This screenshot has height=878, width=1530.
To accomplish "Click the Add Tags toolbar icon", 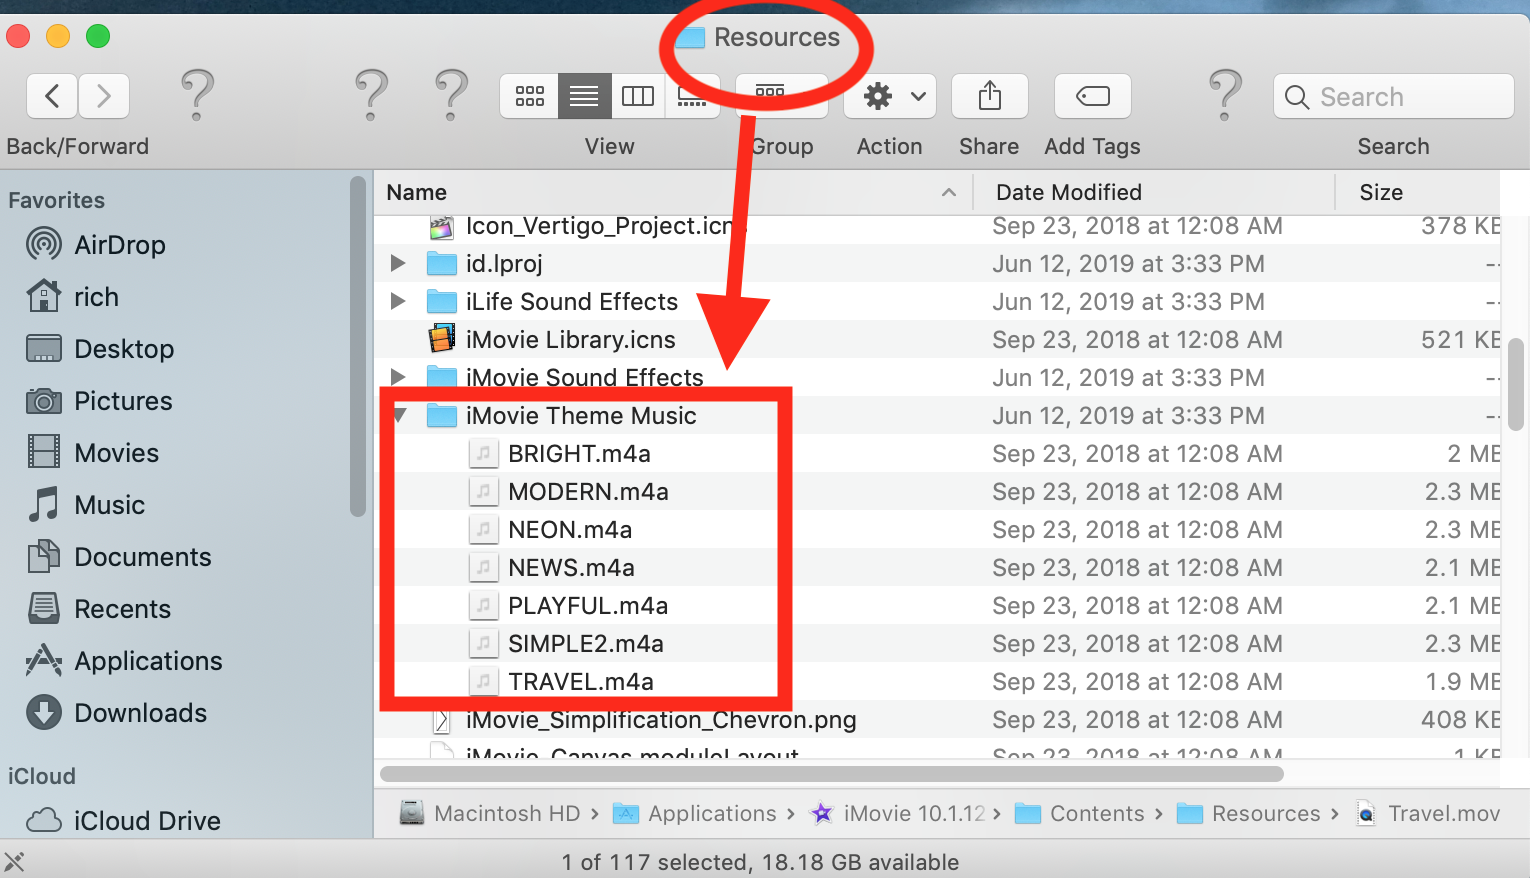I will click(x=1092, y=96).
